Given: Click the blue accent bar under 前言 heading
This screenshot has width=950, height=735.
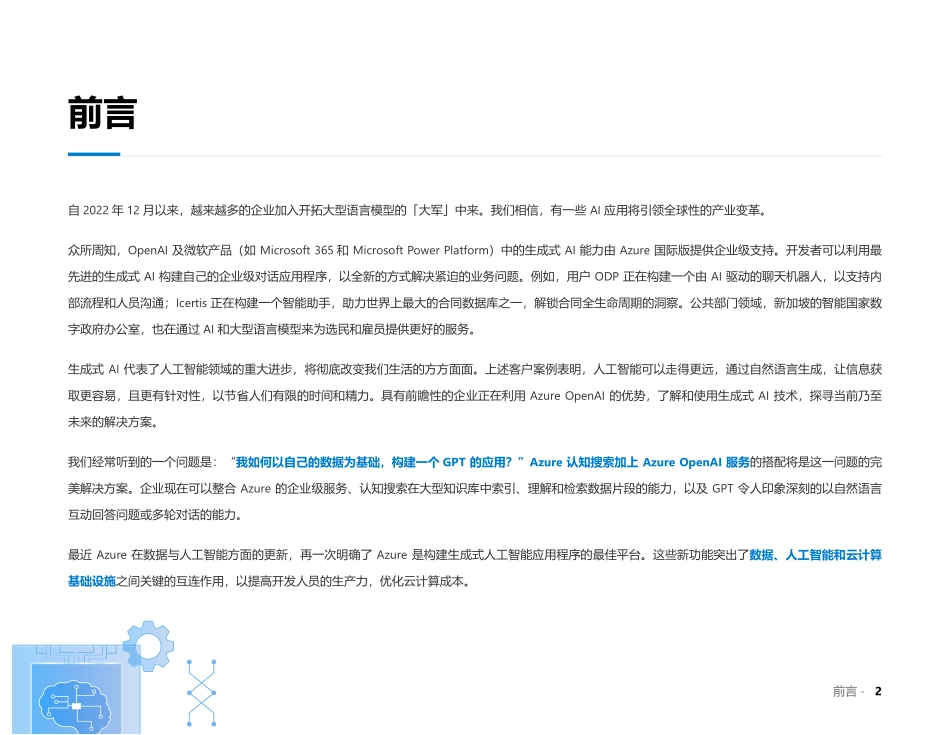Looking at the screenshot, I should click(x=93, y=155).
